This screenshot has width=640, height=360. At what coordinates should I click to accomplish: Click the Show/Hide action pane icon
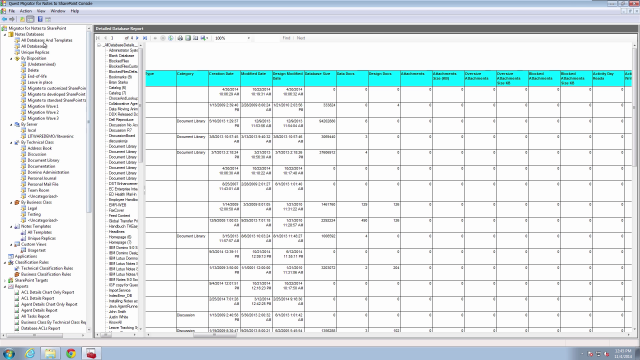tap(48, 19)
